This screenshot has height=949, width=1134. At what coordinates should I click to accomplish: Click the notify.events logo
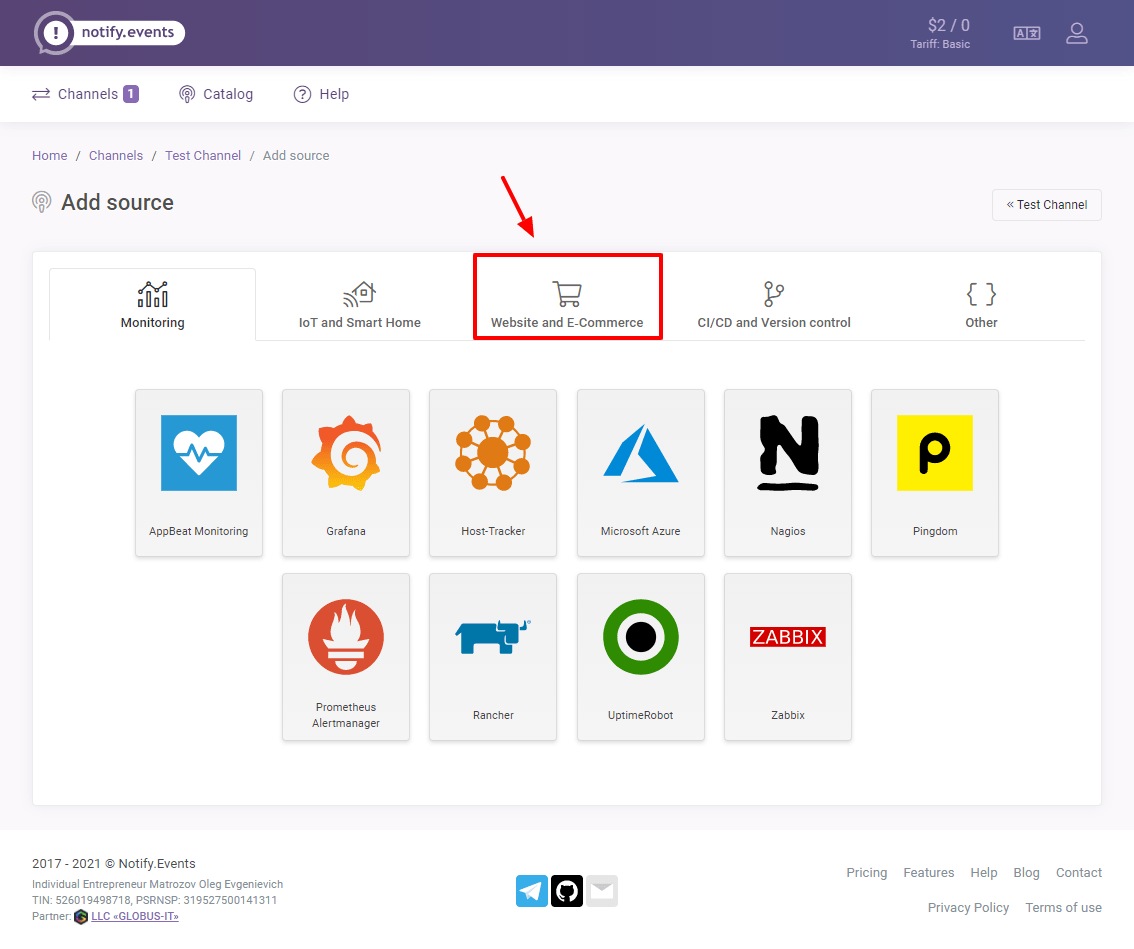pyautogui.click(x=109, y=33)
